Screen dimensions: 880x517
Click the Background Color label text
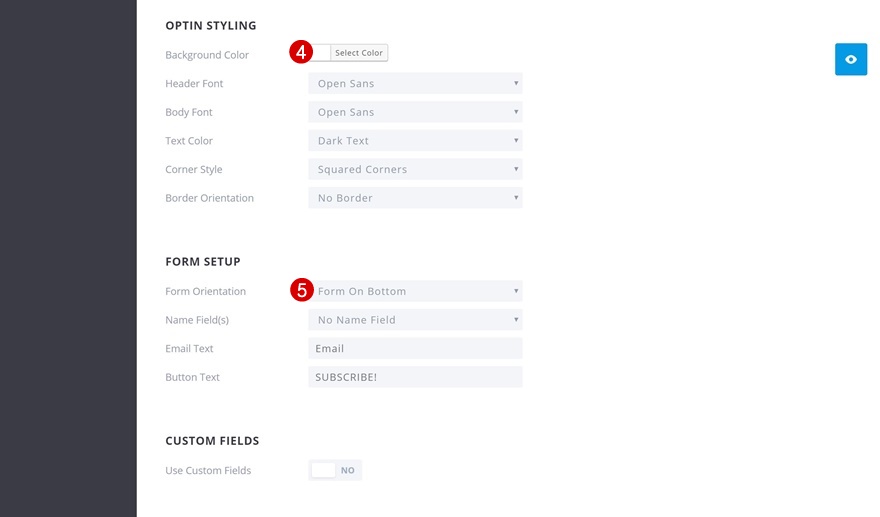tap(207, 55)
